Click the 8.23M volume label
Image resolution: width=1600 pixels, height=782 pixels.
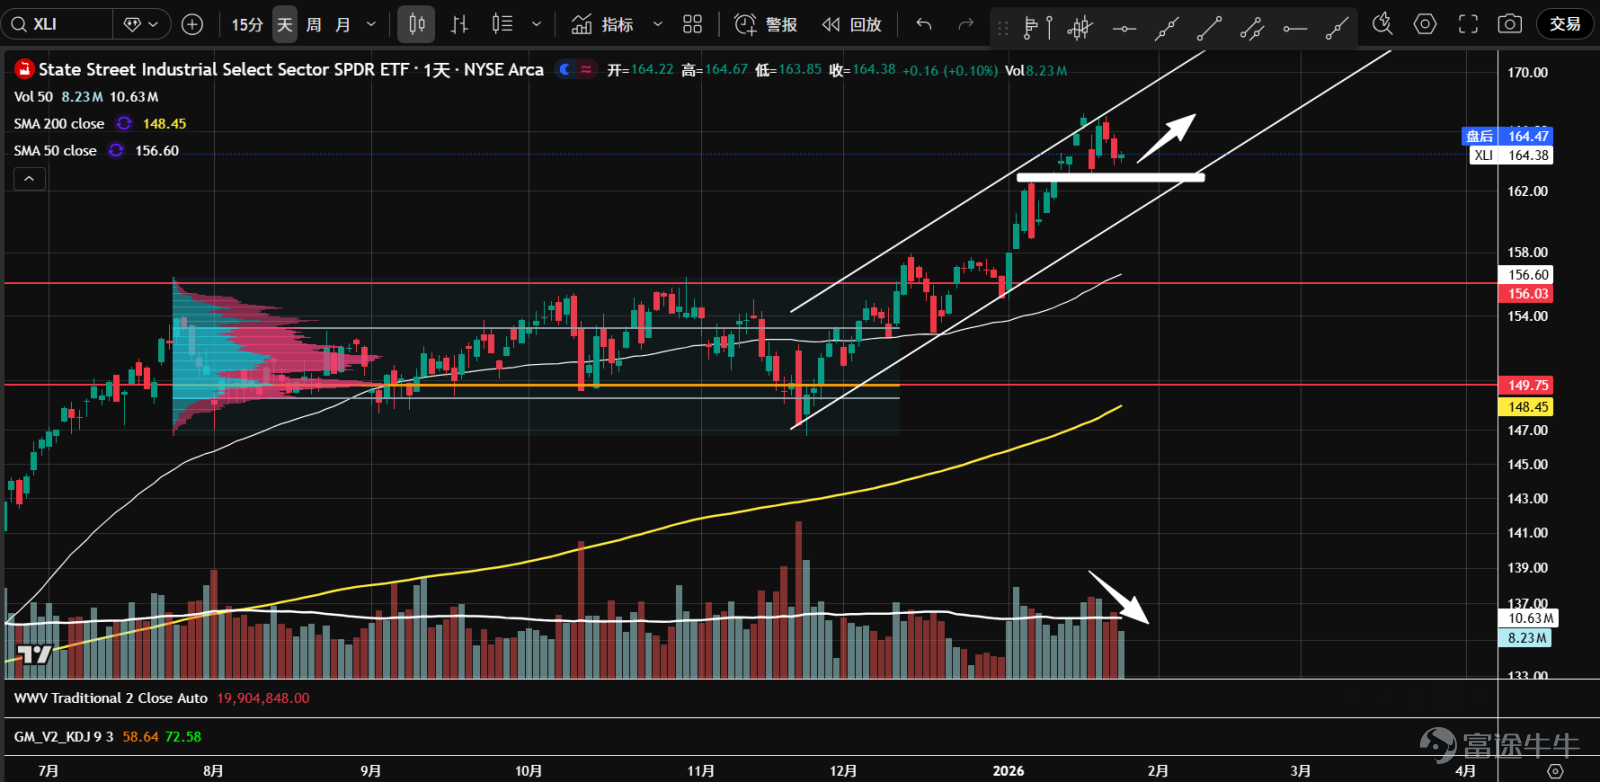1525,638
